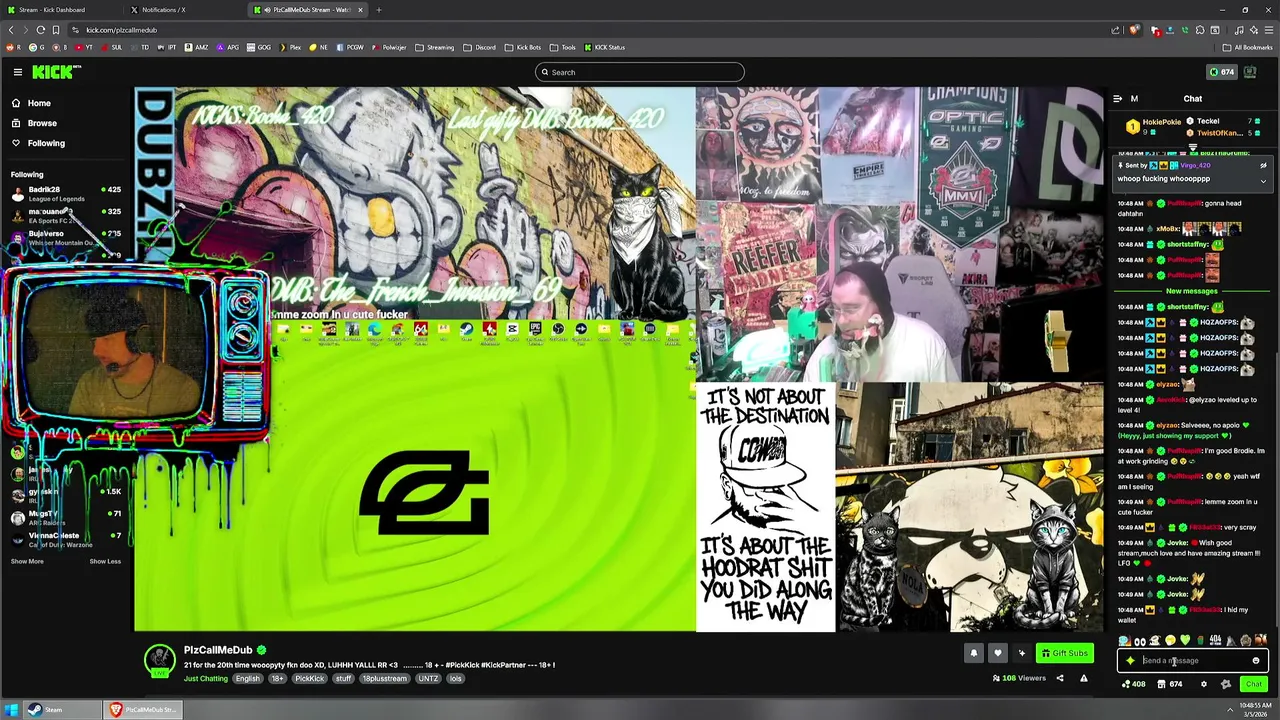The height and width of the screenshot is (720, 1280).
Task: Click the 108 Viewers count
Action: click(1018, 678)
